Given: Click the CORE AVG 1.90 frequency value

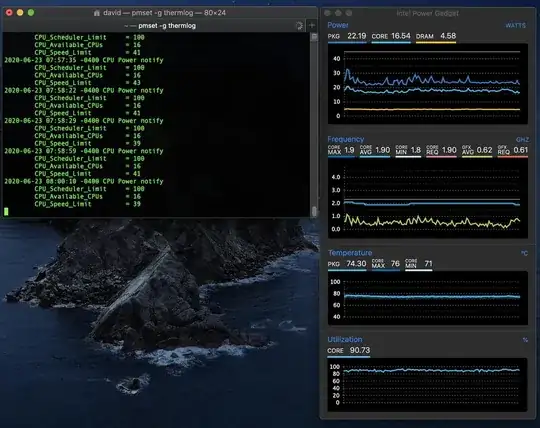Looking at the screenshot, I should [375, 150].
